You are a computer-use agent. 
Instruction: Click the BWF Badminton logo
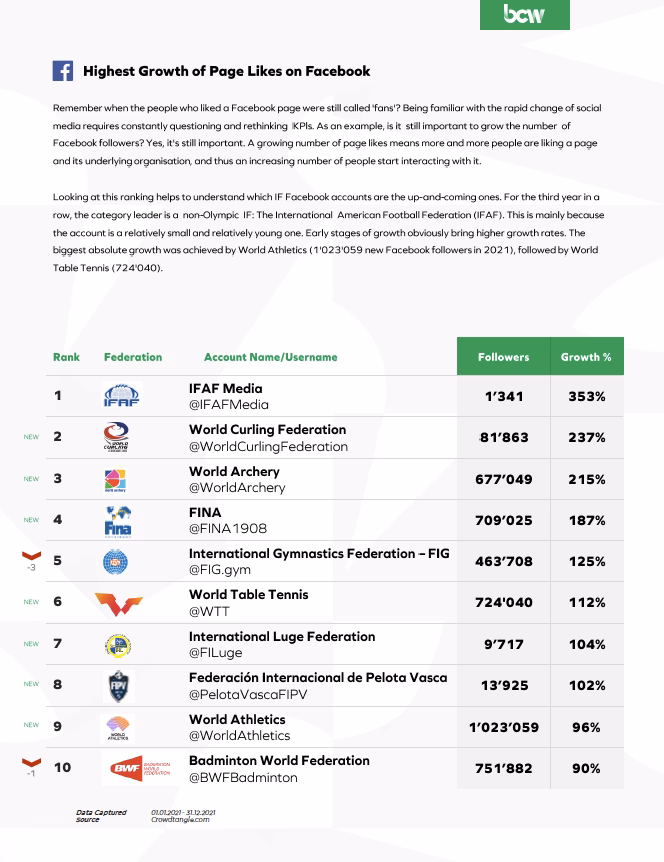point(139,769)
